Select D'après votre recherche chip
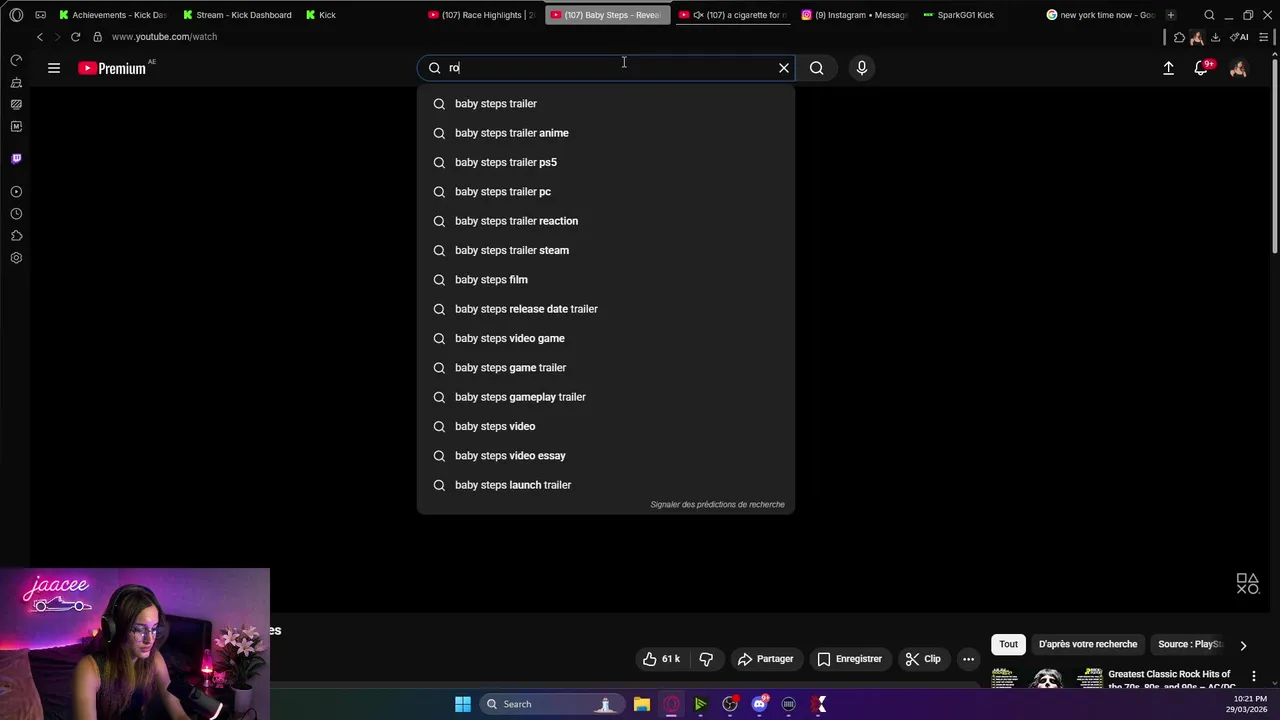 [1088, 645]
